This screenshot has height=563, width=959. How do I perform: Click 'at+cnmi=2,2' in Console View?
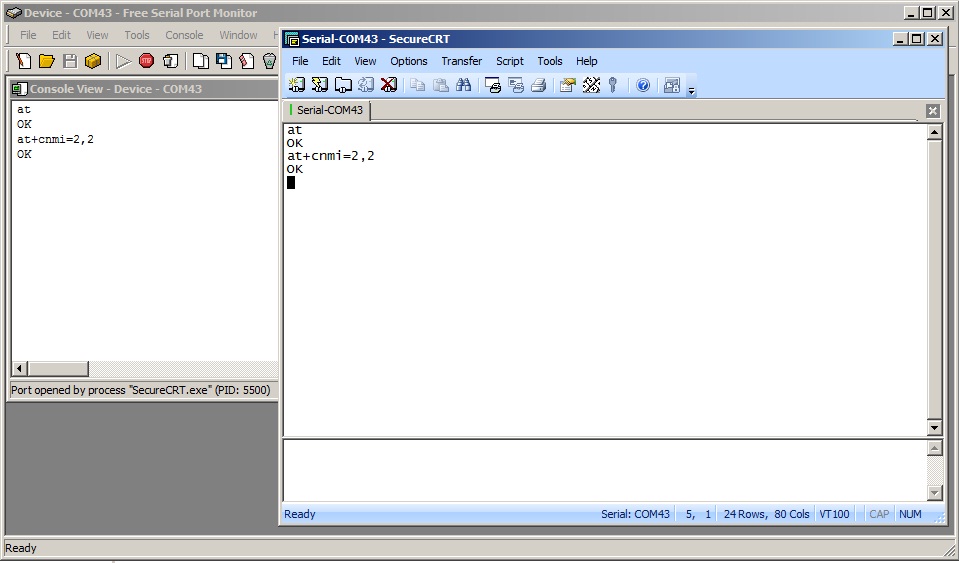click(56, 139)
